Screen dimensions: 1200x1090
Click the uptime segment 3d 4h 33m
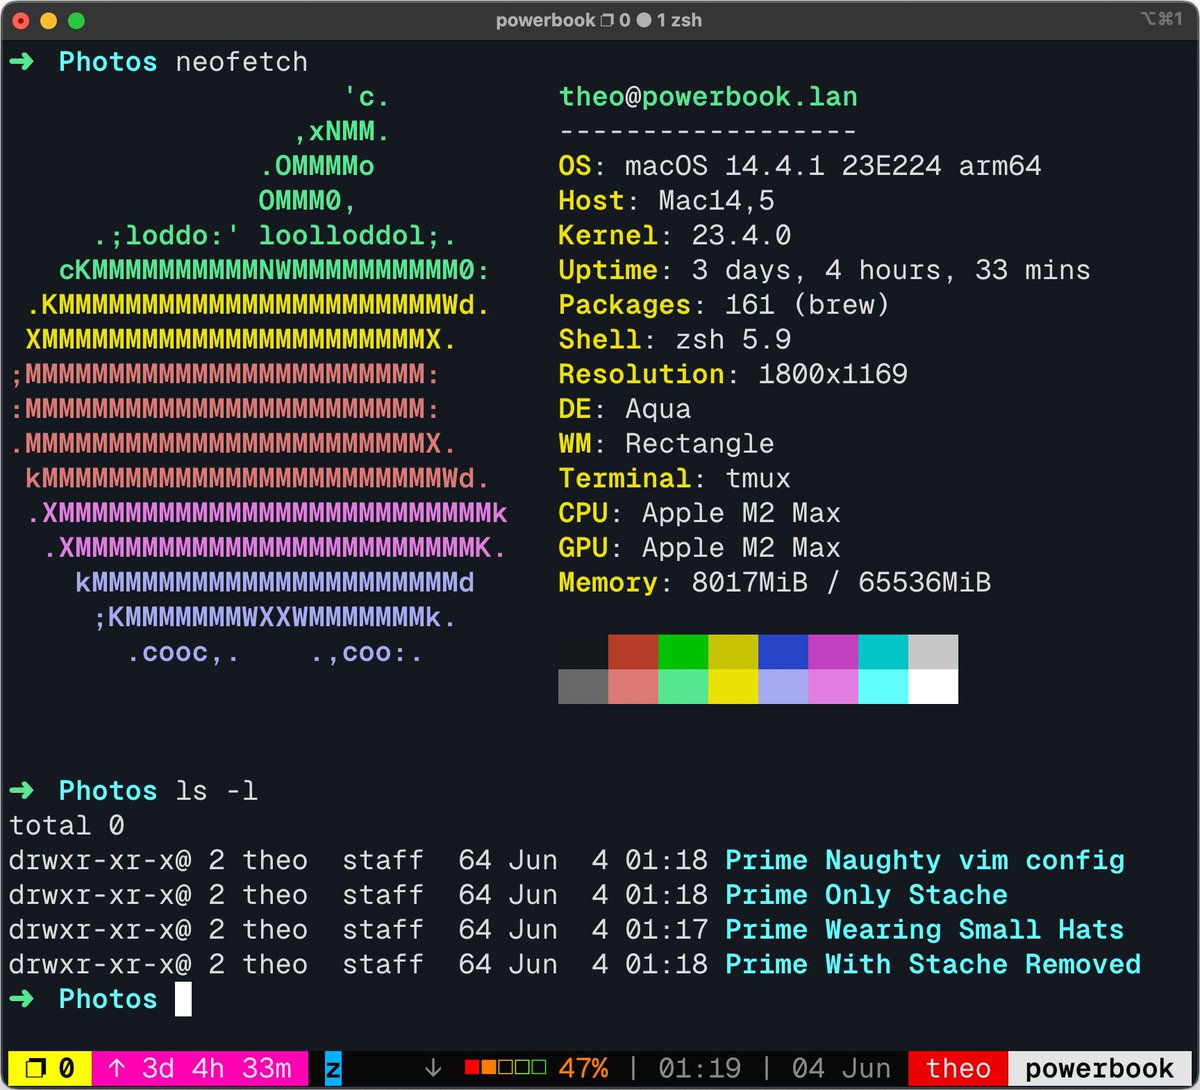pyautogui.click(x=200, y=1068)
